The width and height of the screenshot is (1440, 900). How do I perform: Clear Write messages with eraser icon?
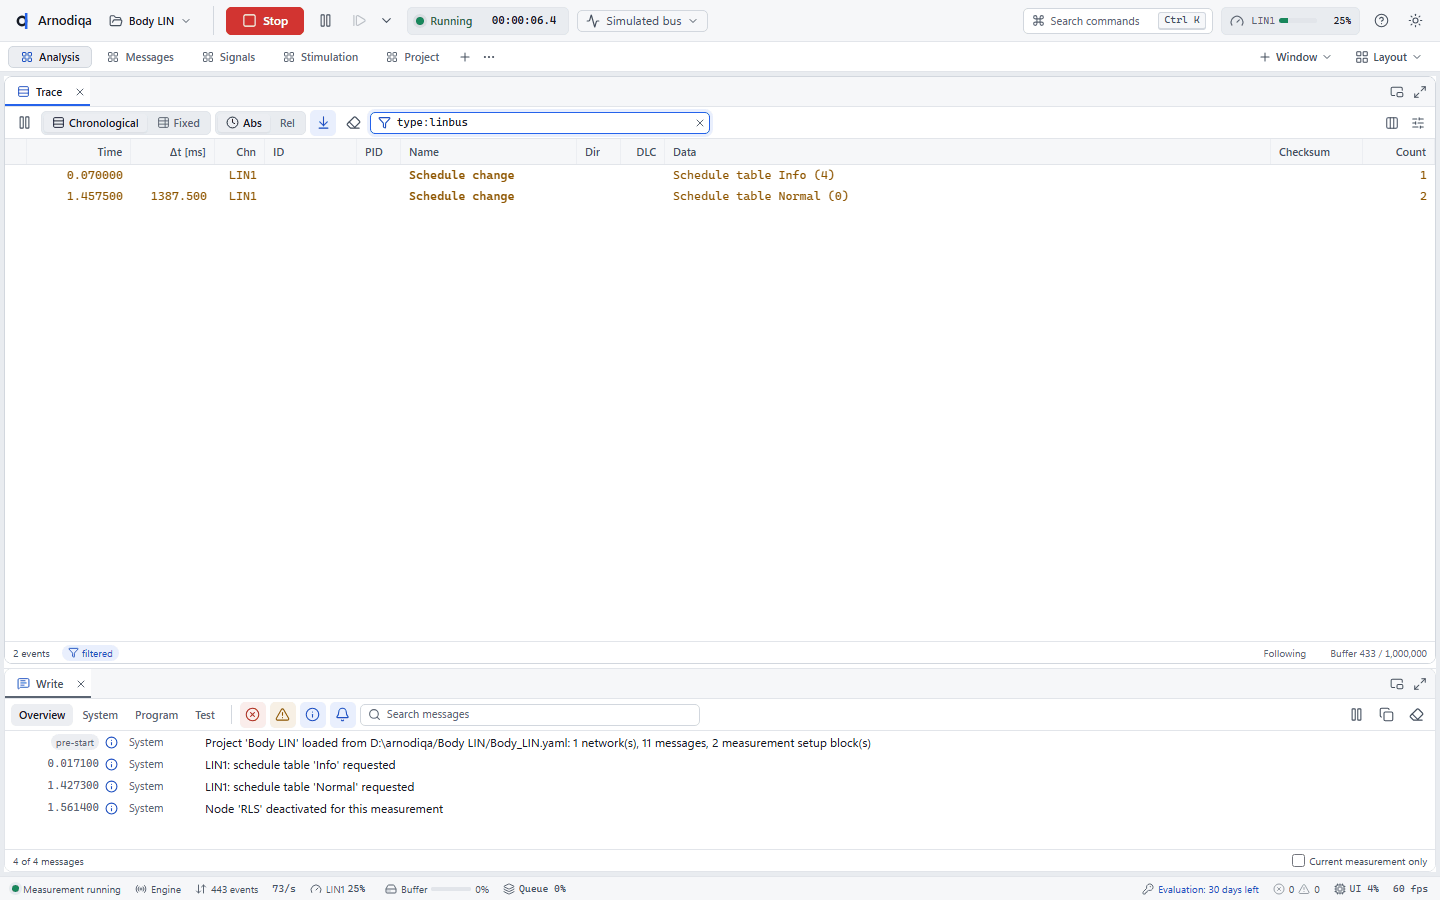point(1416,714)
